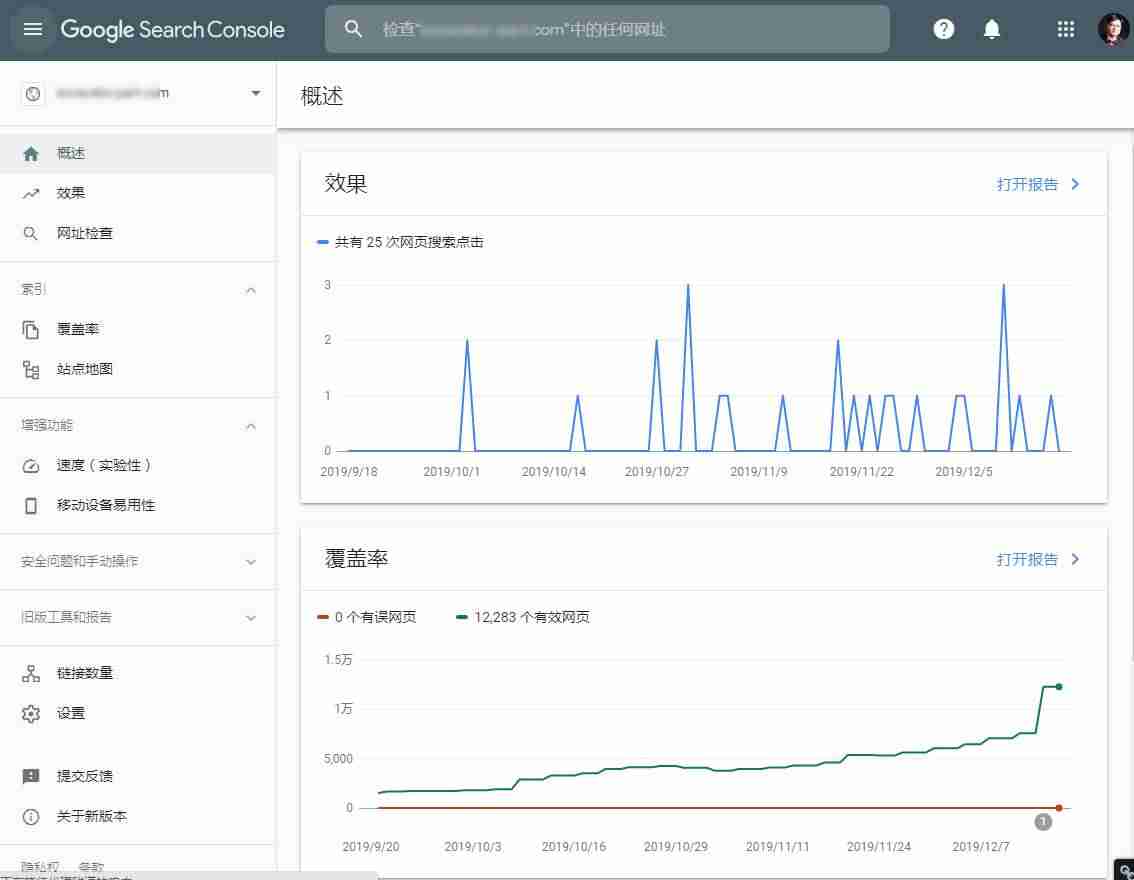Viewport: 1134px width, 880px height.
Task: Click the speedometer icon beside 速度
Action: click(30, 466)
